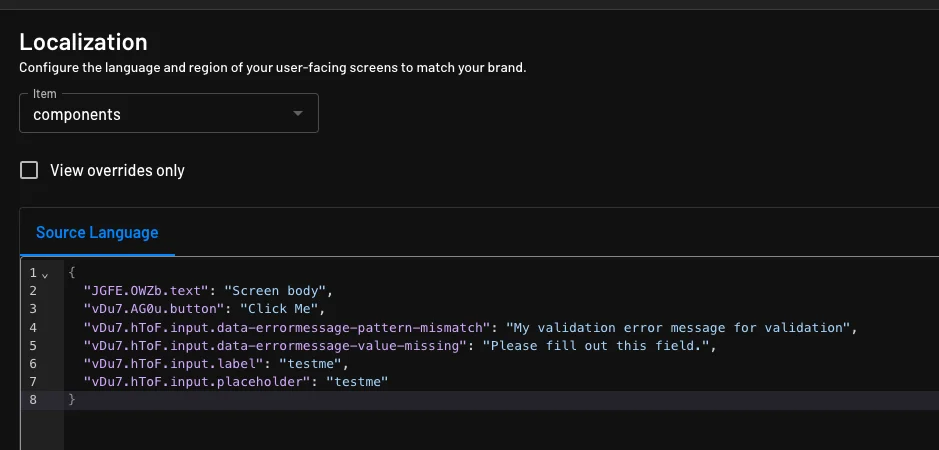
Task: Click the closing brace on line 8
Action: 71,400
